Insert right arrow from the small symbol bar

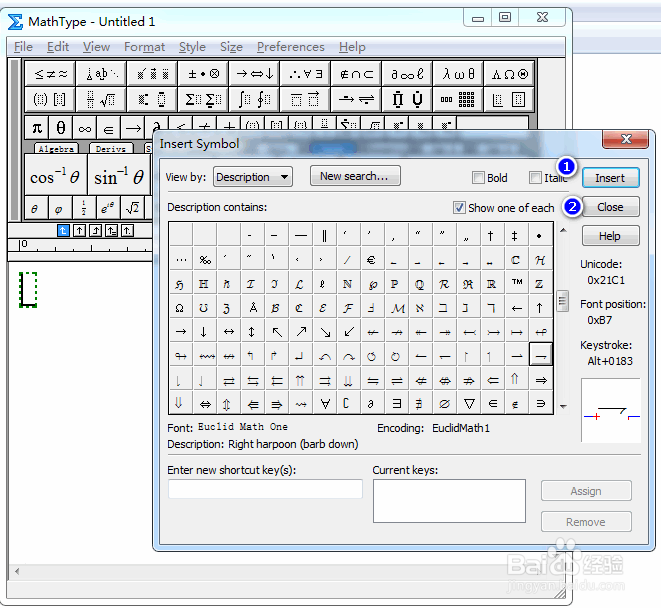[x=133, y=128]
